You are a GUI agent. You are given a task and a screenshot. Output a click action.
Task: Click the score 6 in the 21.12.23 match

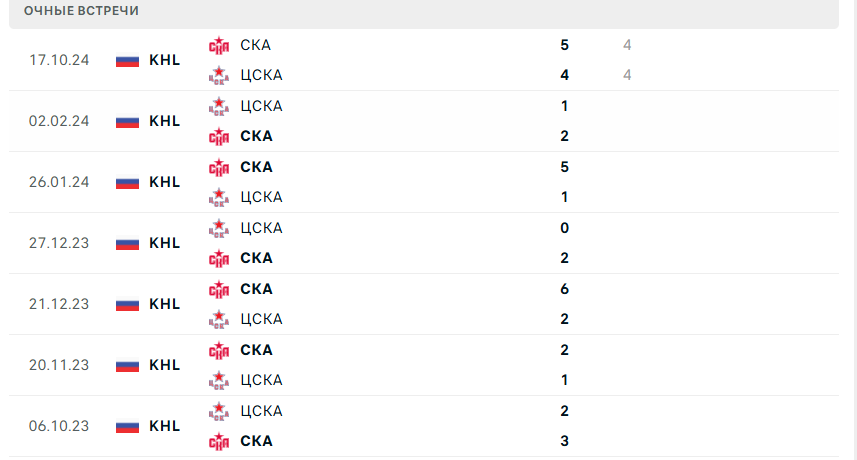pos(565,289)
